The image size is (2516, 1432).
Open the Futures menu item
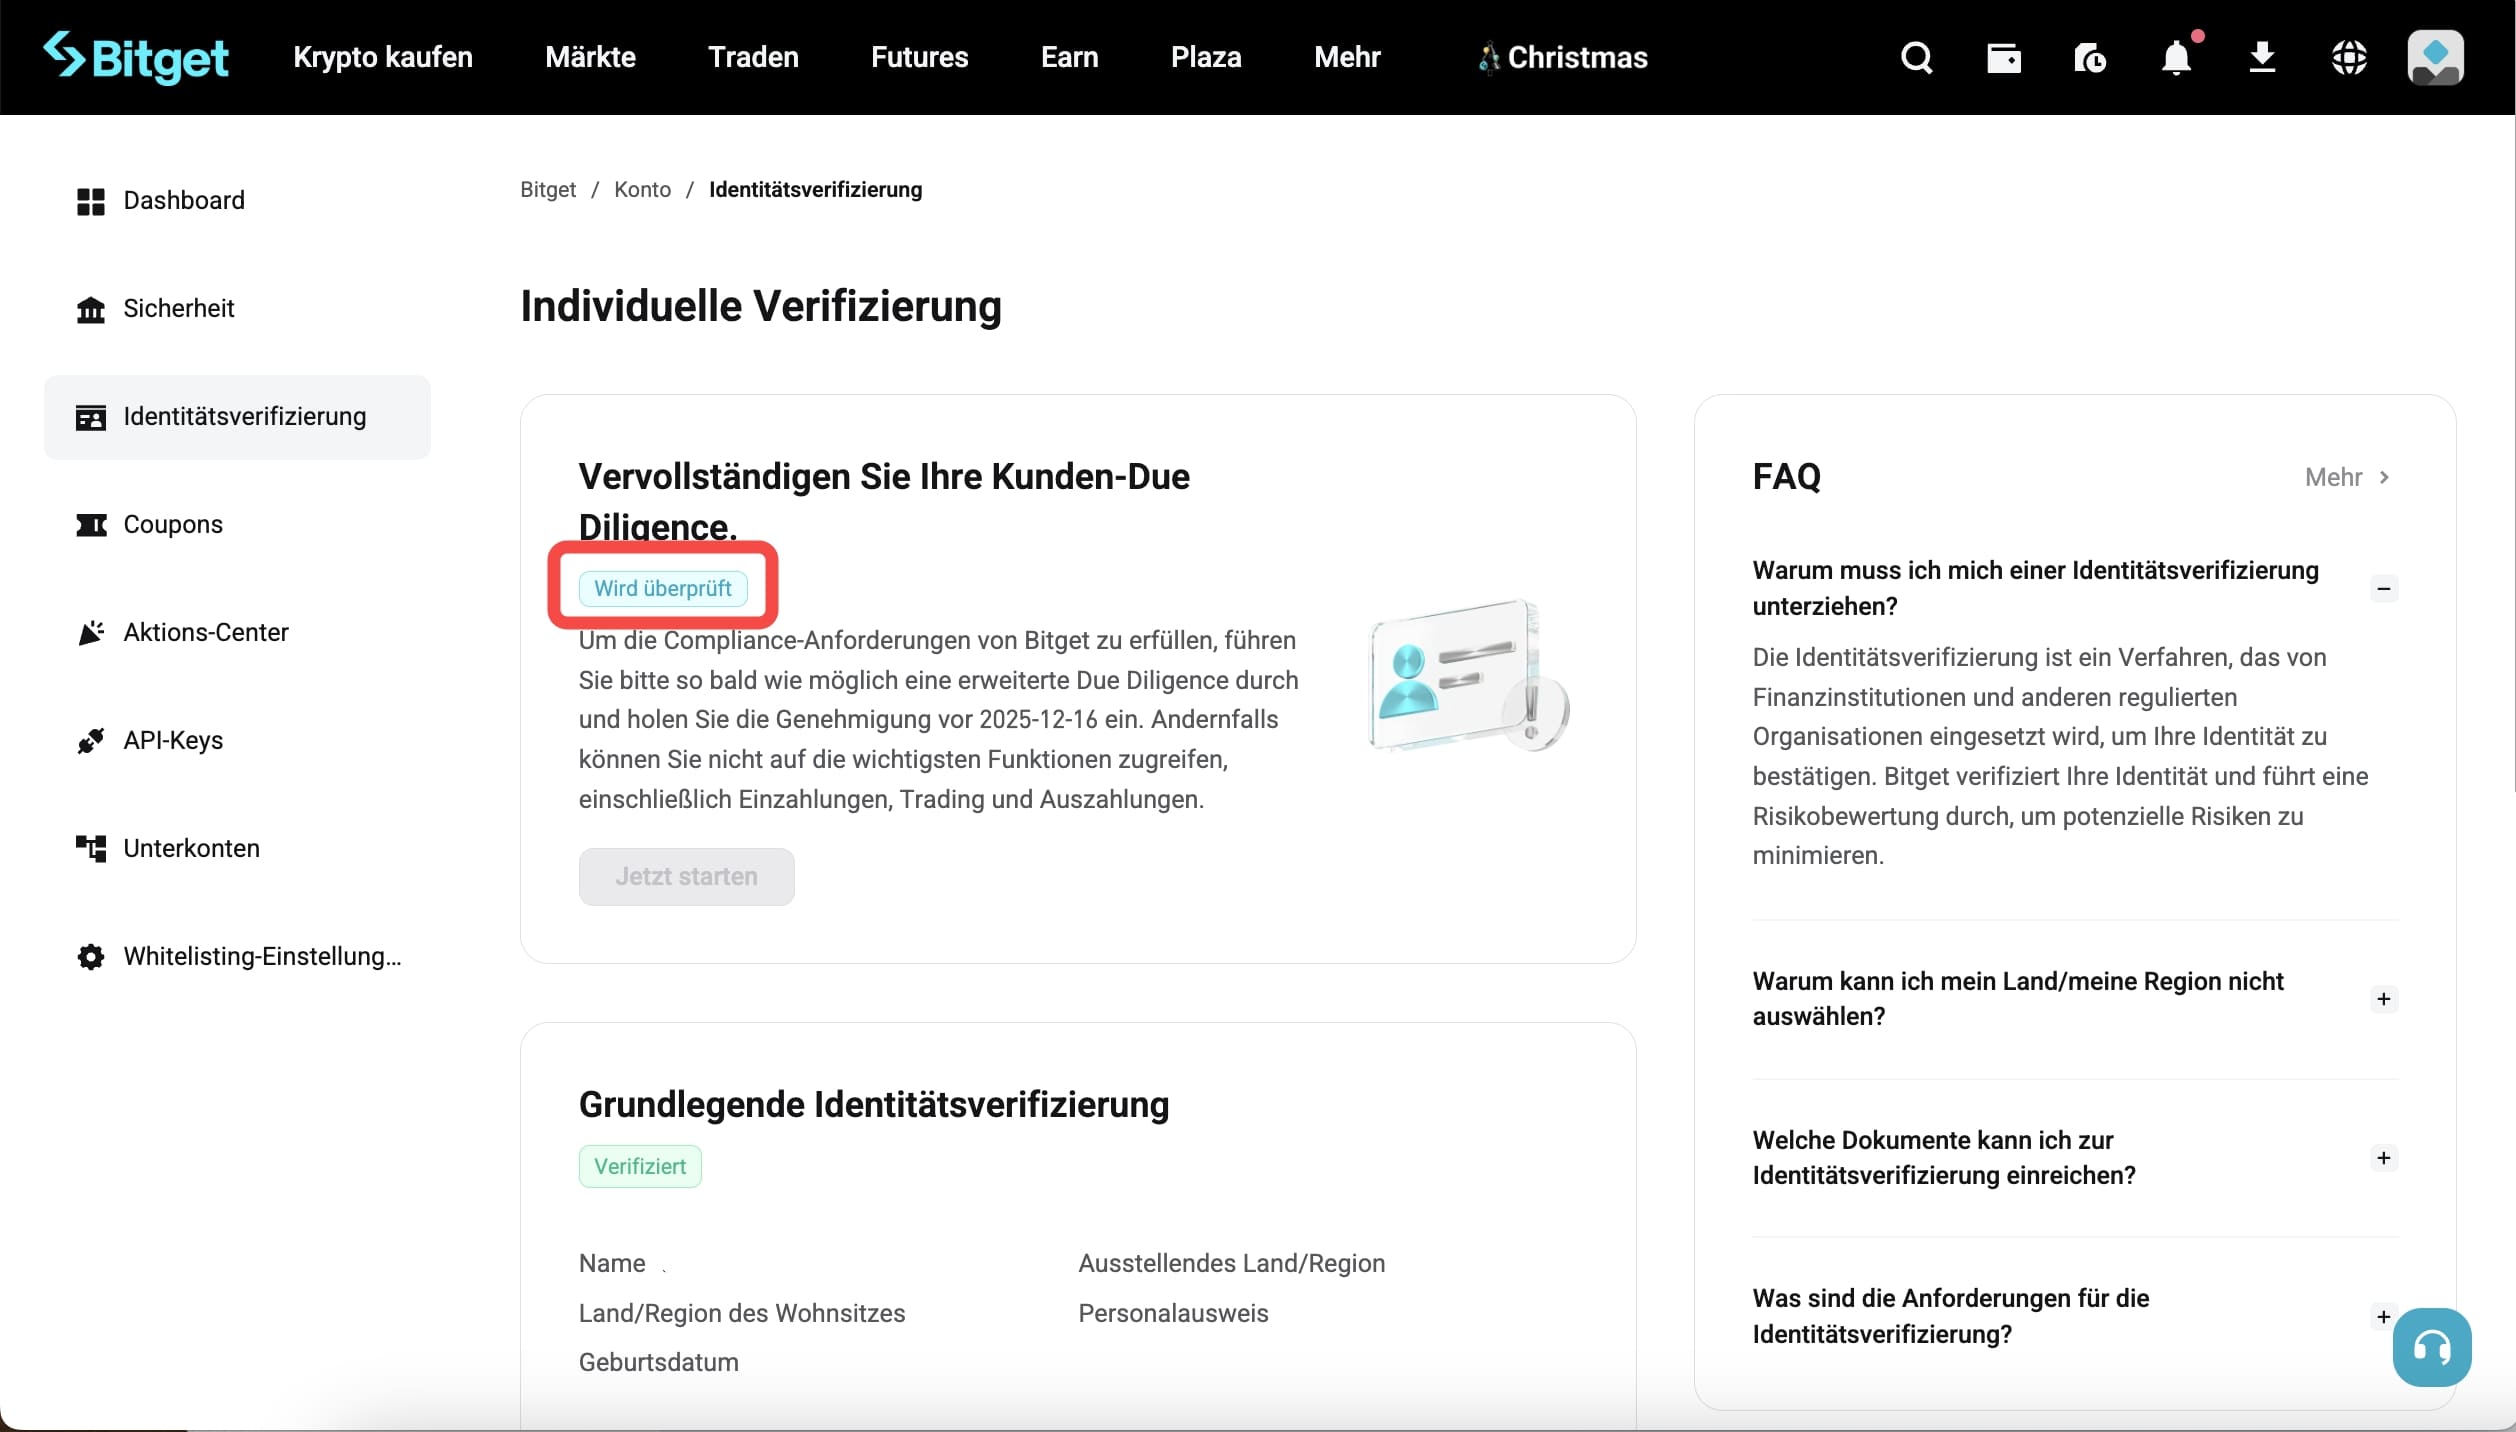coord(918,57)
